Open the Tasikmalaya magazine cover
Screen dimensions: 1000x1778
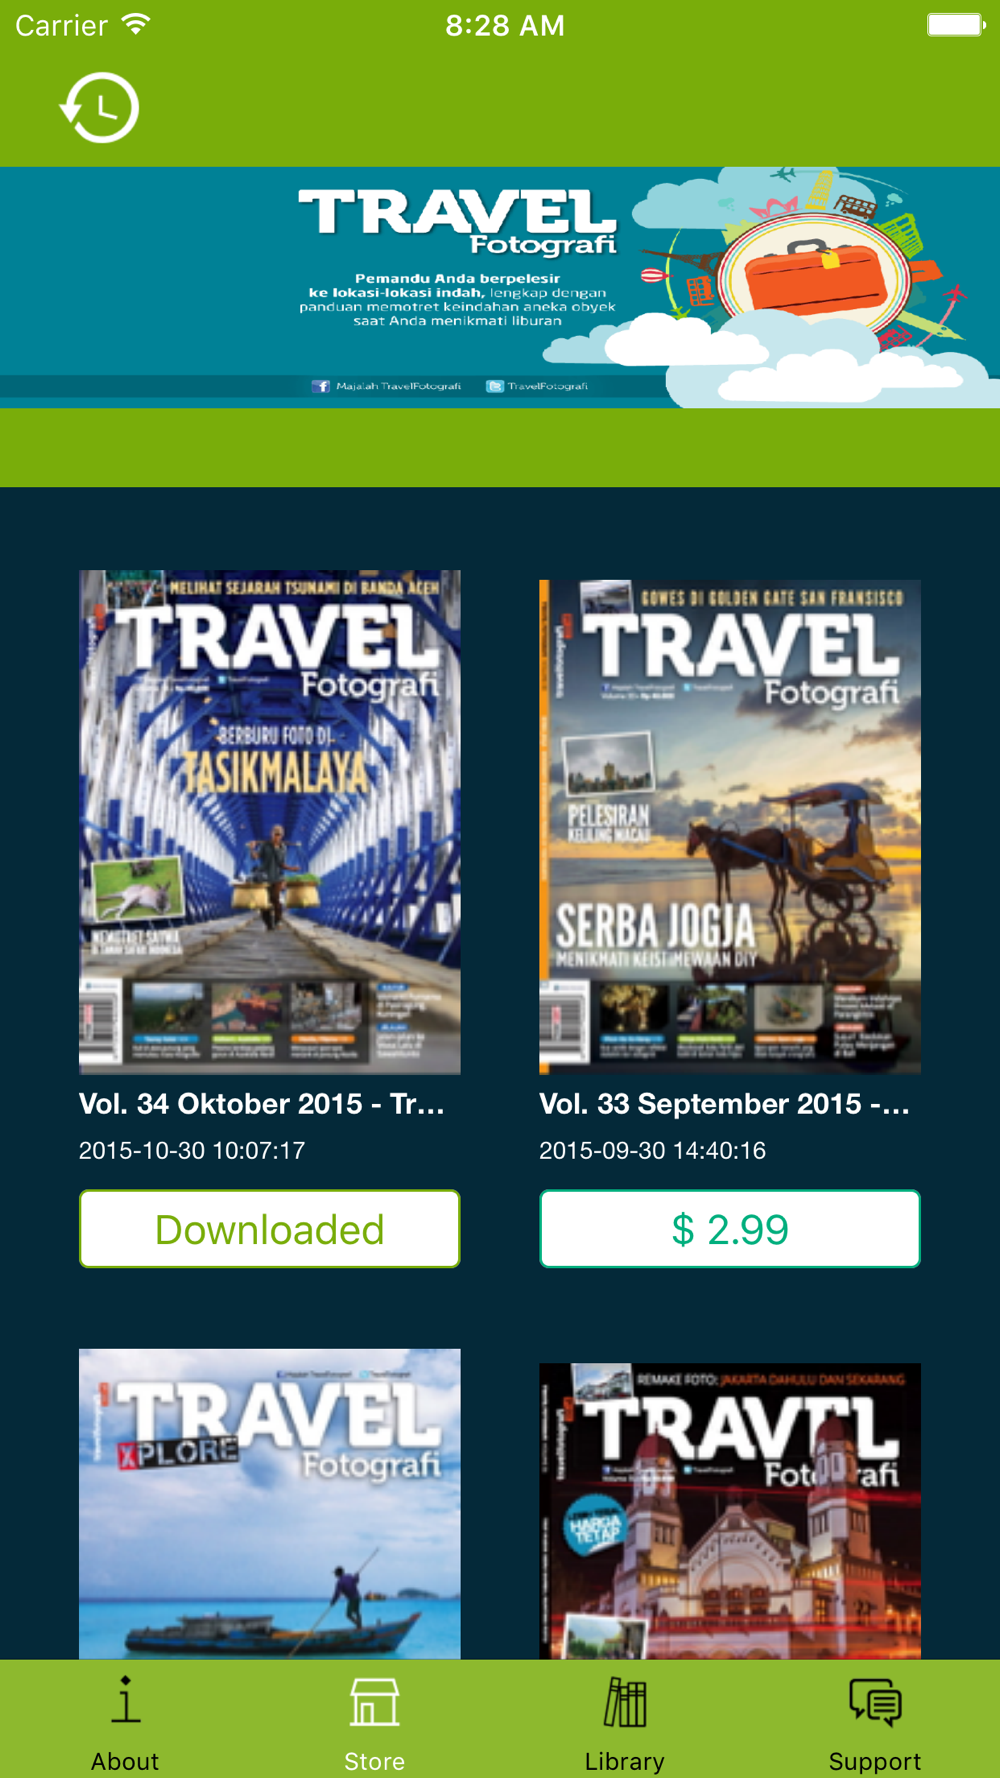pos(270,822)
